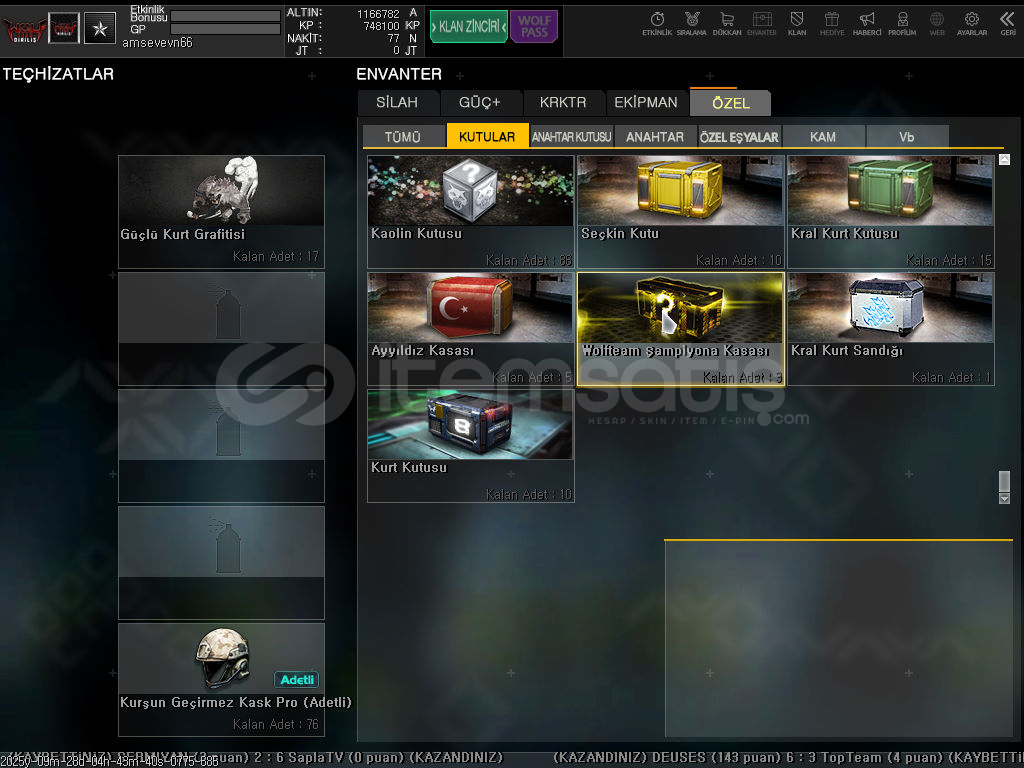Open the Hediye gift icon
The image size is (1024, 768).
click(832, 24)
